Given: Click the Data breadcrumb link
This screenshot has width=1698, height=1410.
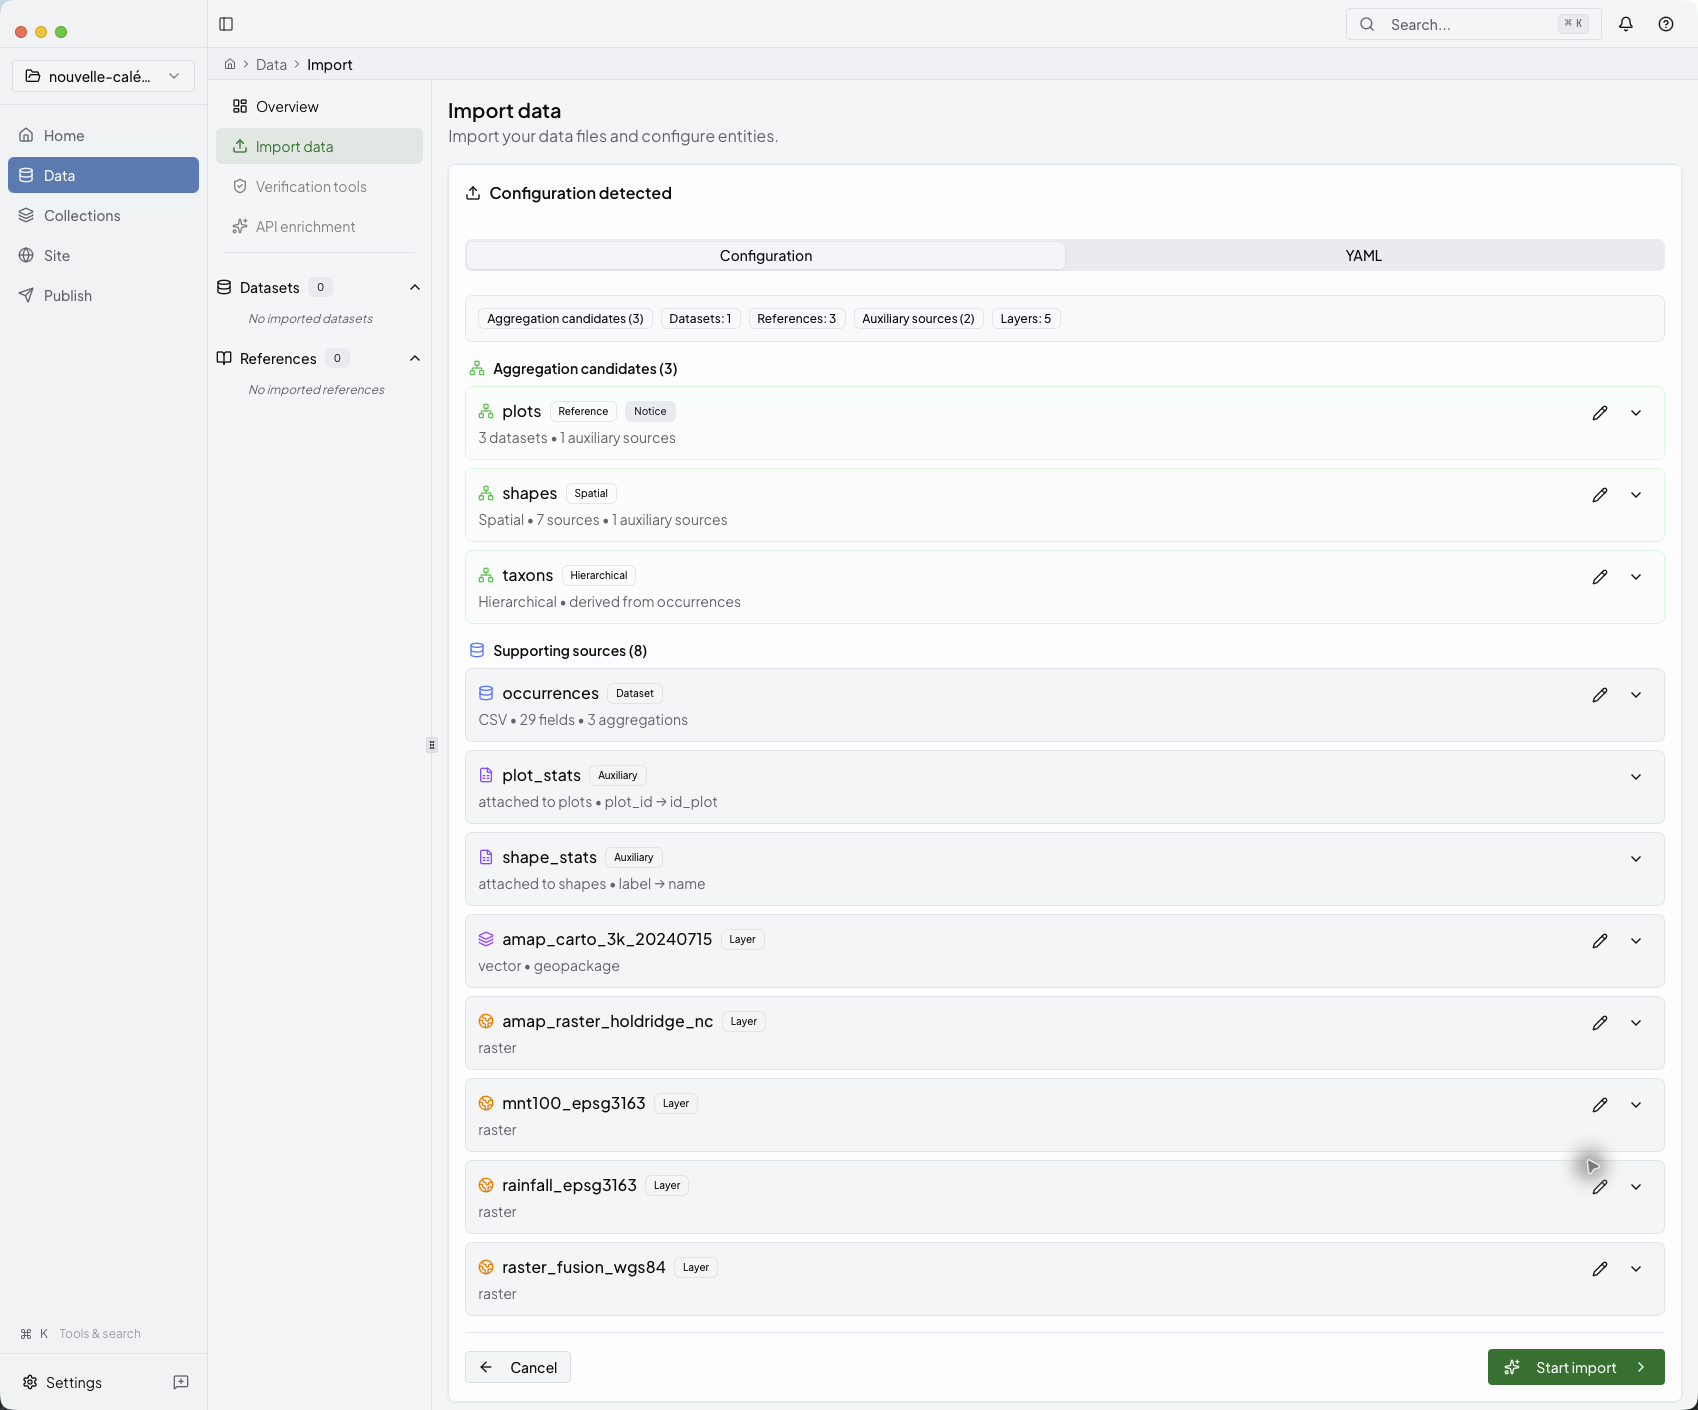Looking at the screenshot, I should pos(271,64).
